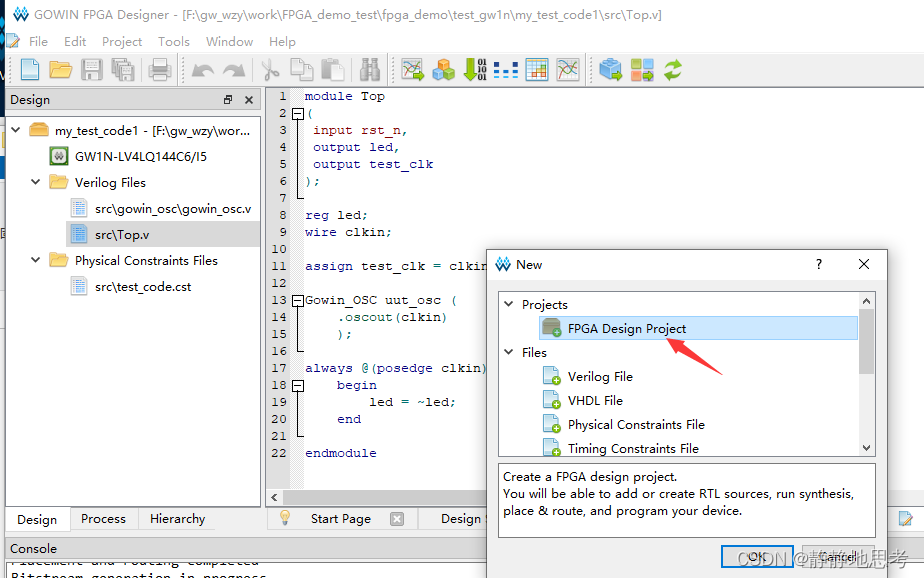Viewport: 924px width, 578px height.
Task: Select FPGA Design Project in the list
Action: click(698, 328)
